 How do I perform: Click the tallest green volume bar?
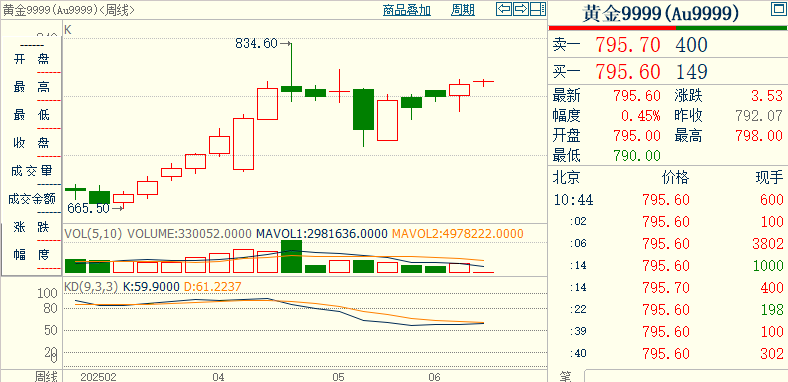(x=291, y=256)
